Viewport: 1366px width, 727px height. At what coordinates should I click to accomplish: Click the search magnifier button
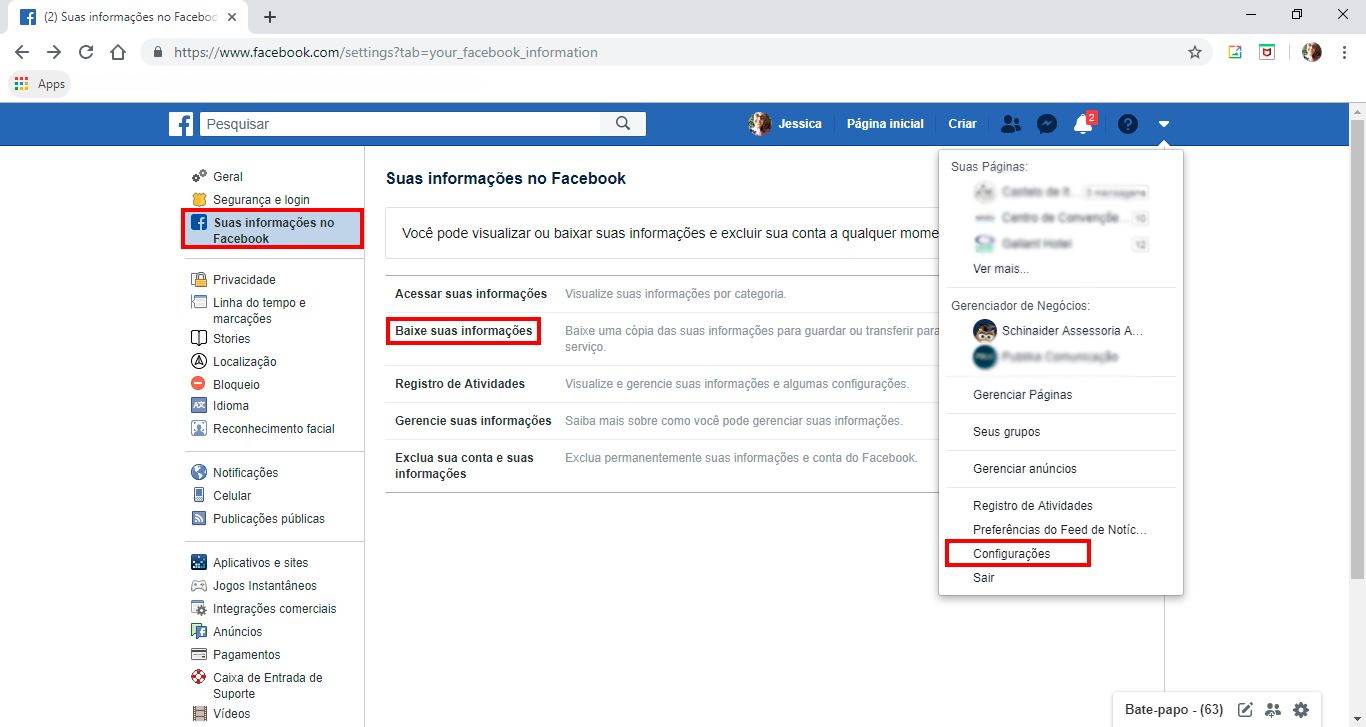coord(623,124)
